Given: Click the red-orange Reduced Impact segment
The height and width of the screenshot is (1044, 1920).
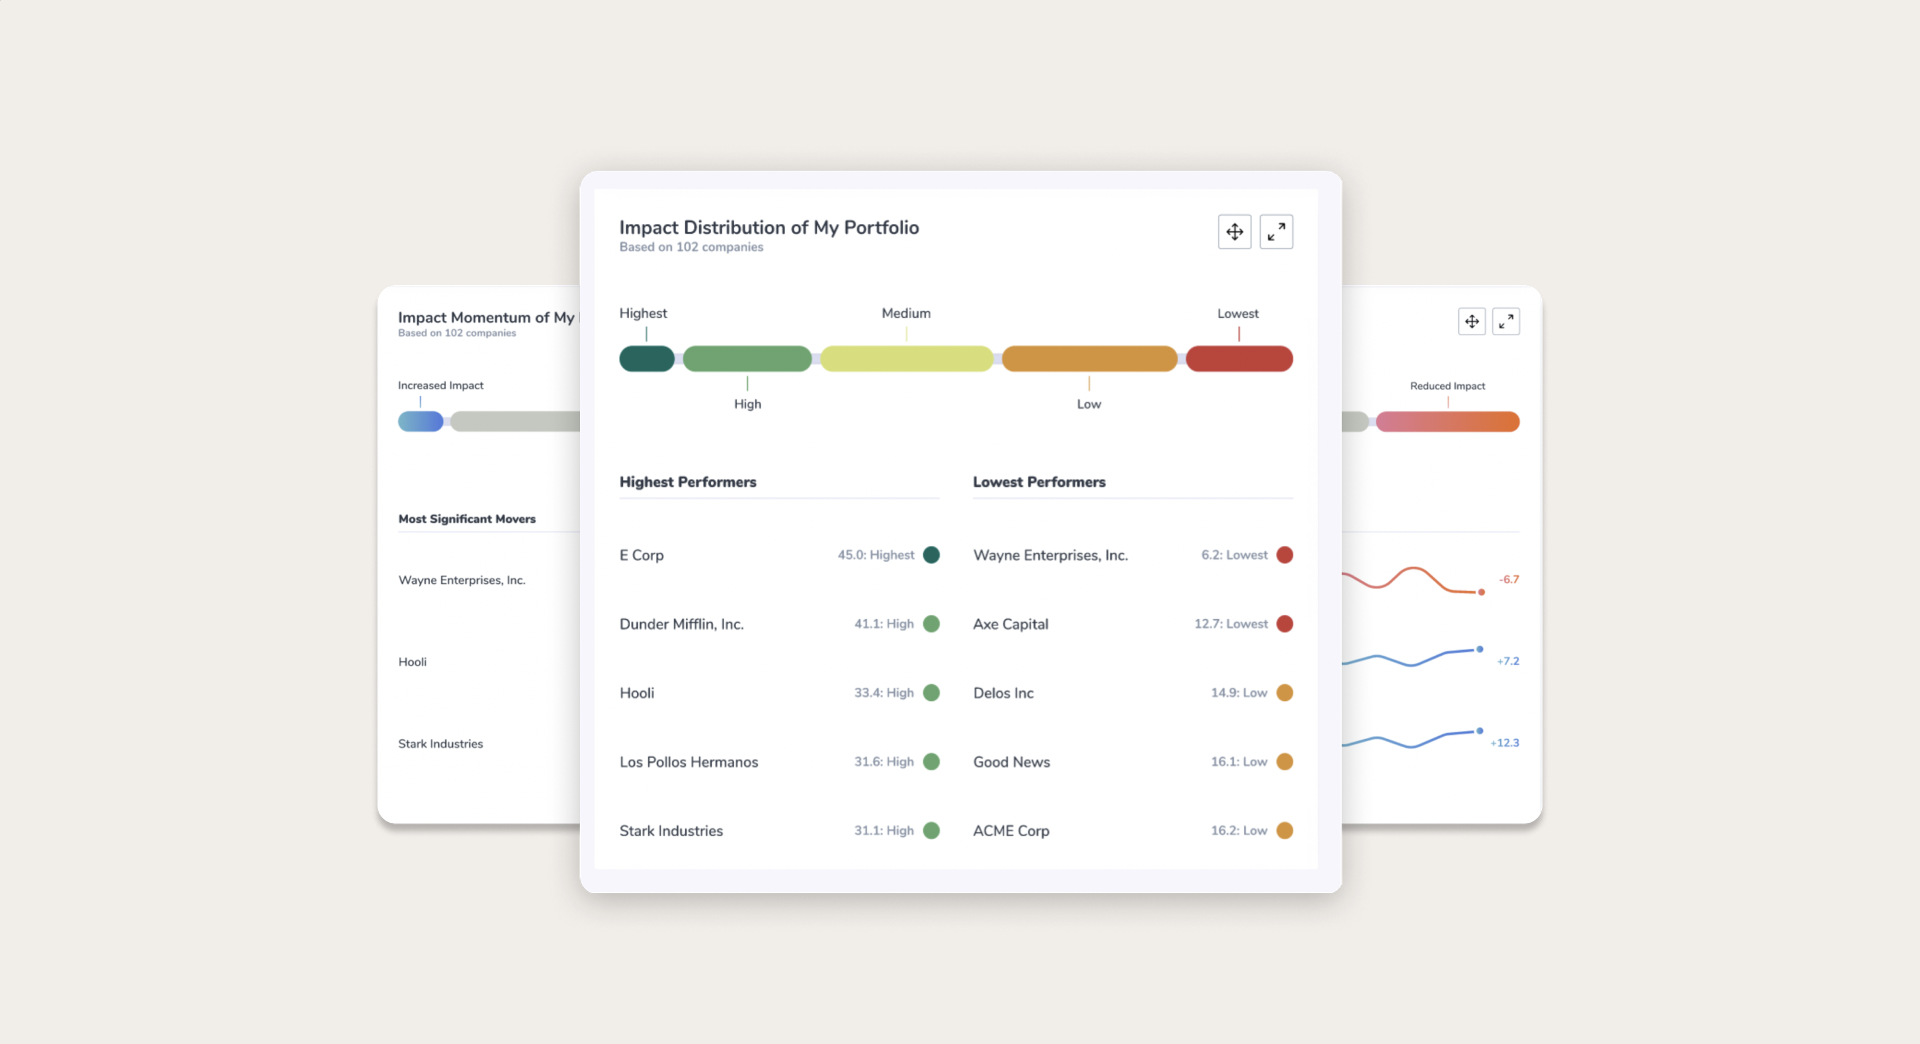Looking at the screenshot, I should point(1448,422).
